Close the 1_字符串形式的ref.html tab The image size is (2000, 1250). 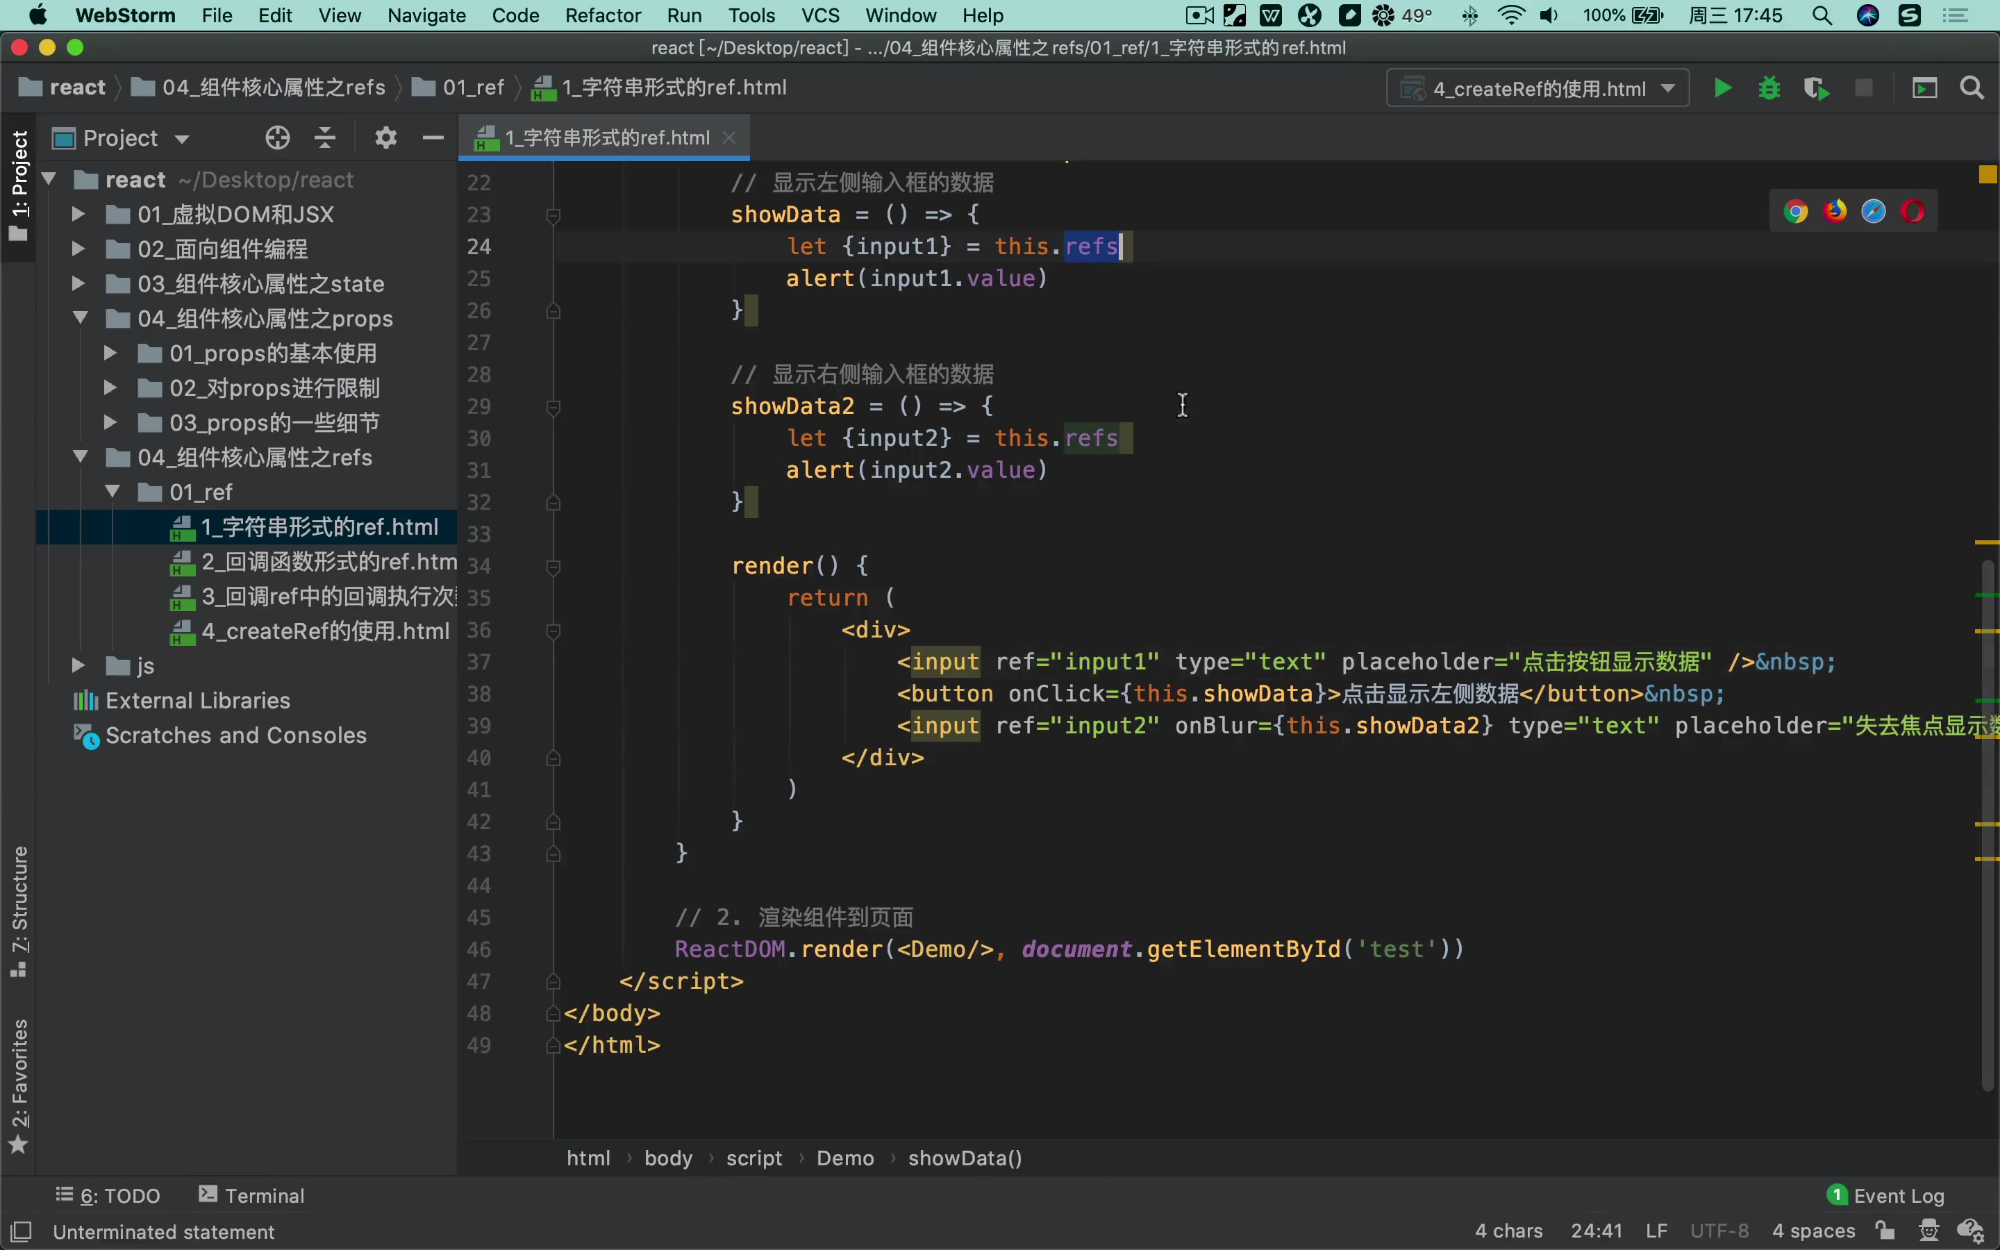click(729, 138)
